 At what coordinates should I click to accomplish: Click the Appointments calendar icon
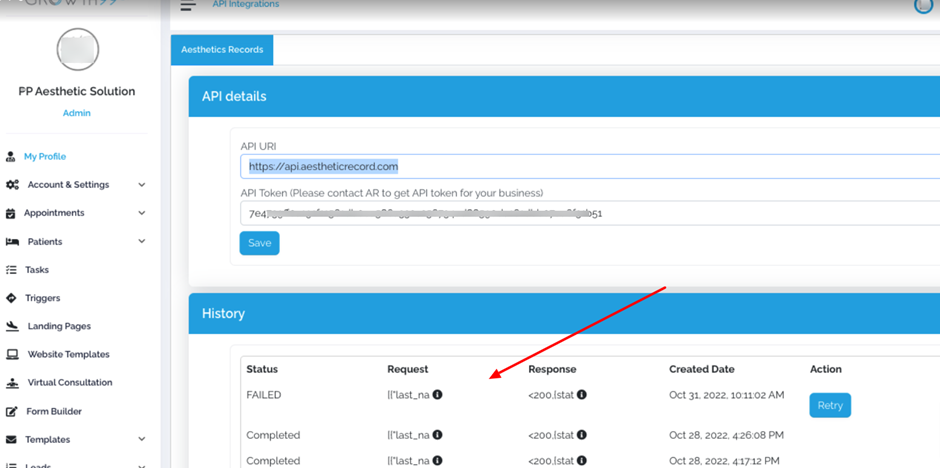pos(10,213)
